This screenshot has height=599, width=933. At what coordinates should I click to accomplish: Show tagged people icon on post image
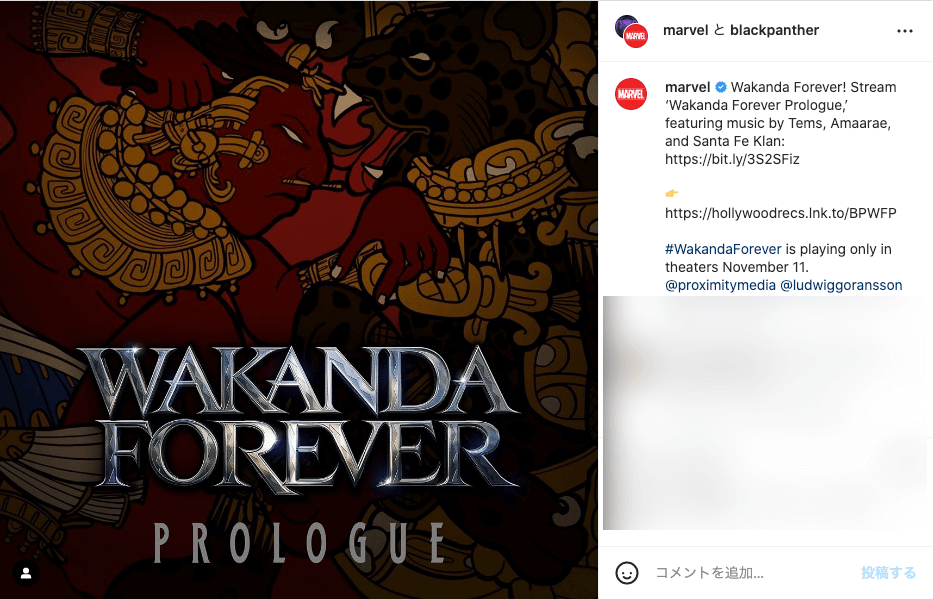tap(26, 573)
